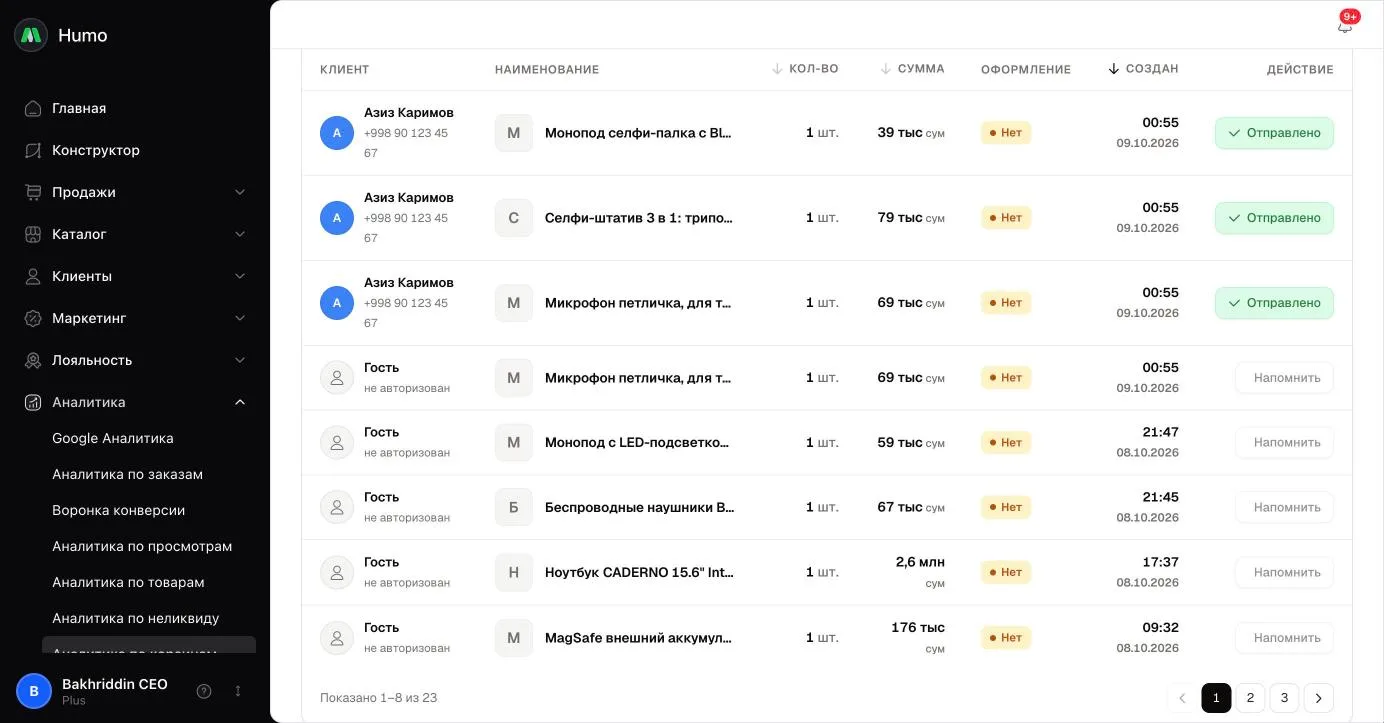Go to the next page arrow
Screen dimensions: 1384x723
(x=1319, y=698)
